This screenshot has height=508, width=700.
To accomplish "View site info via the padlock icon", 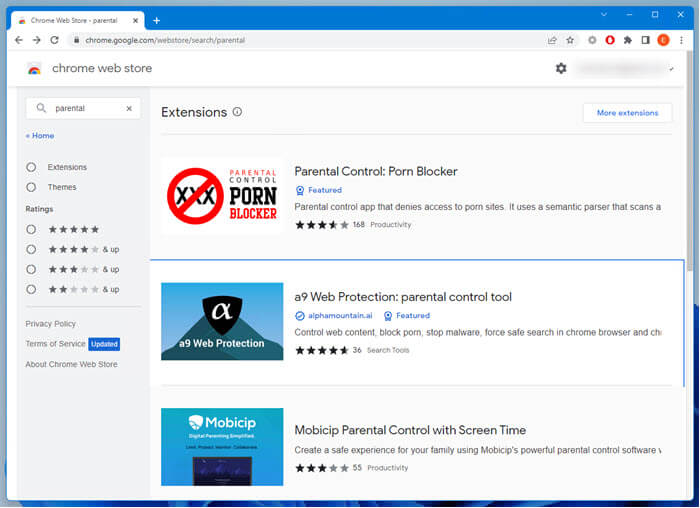I will 76,40.
